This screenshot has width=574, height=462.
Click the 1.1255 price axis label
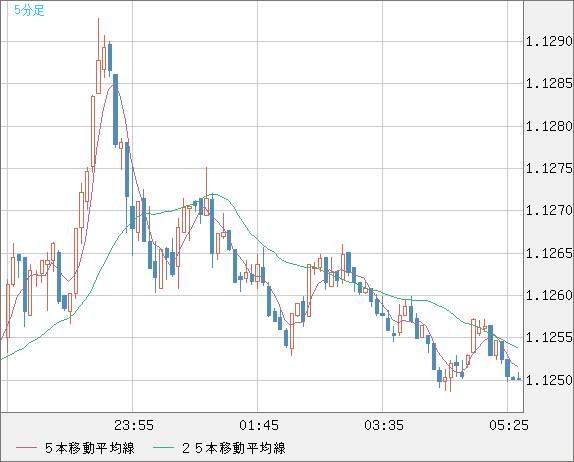coord(549,337)
